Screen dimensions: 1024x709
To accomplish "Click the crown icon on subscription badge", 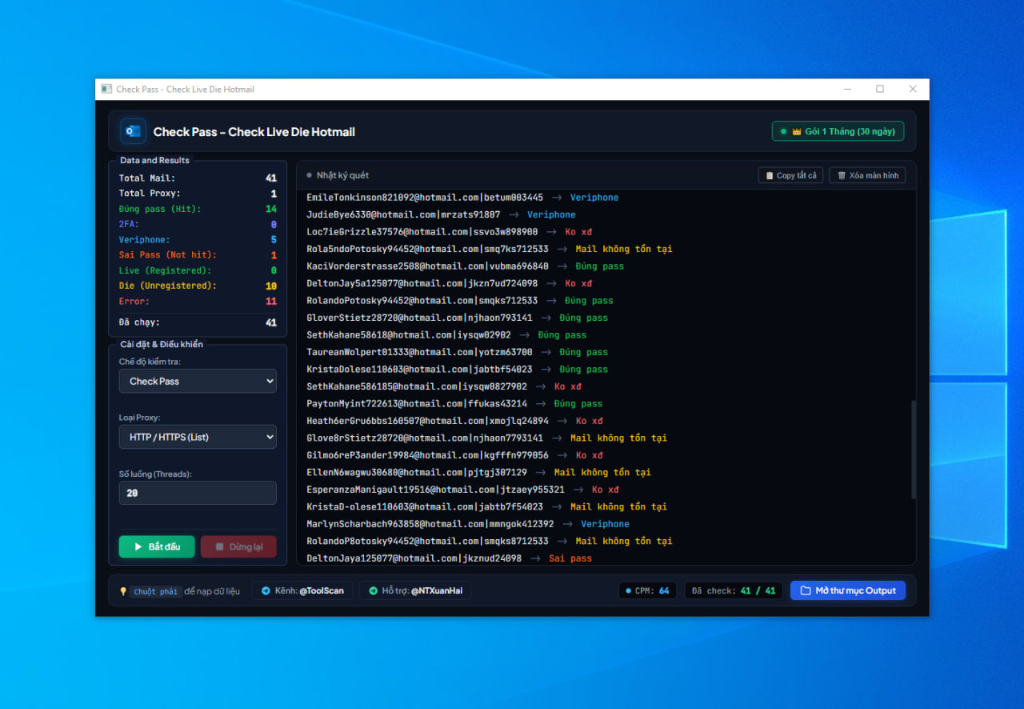I will pyautogui.click(x=797, y=132).
